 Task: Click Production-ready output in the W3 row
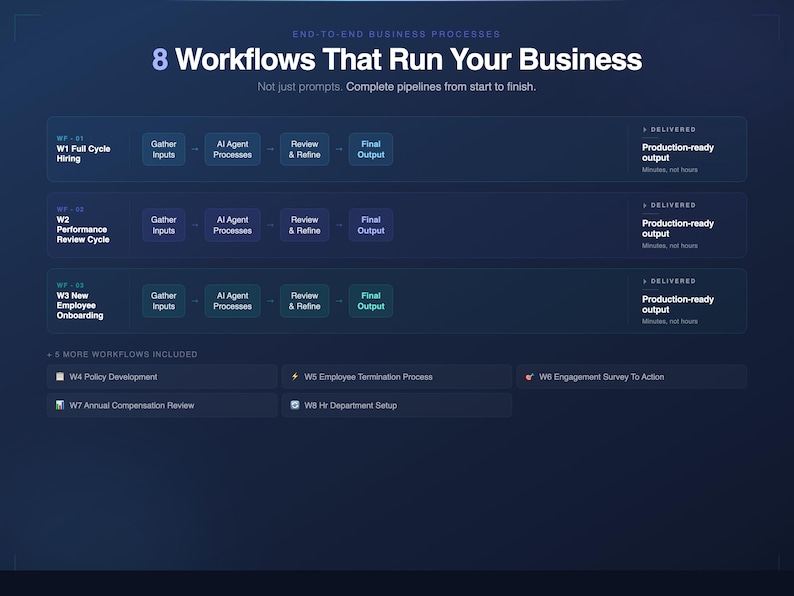678,304
